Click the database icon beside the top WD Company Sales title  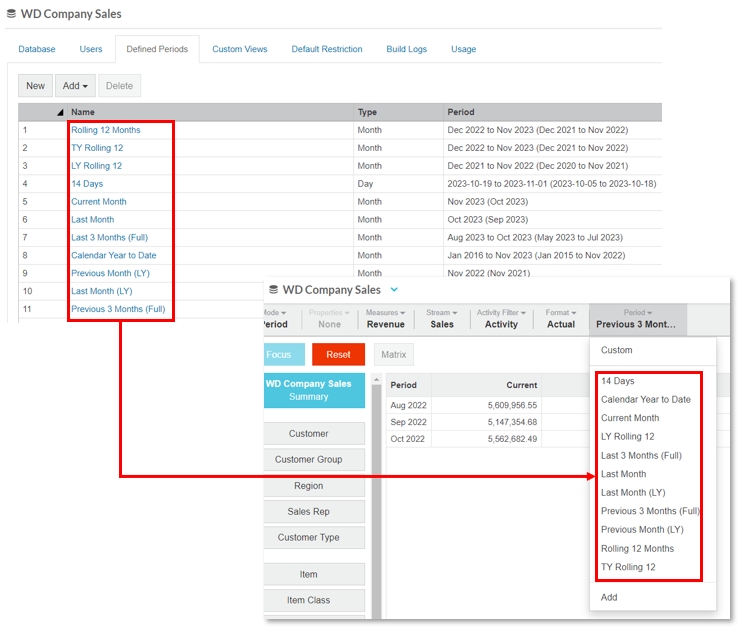pos(10,15)
